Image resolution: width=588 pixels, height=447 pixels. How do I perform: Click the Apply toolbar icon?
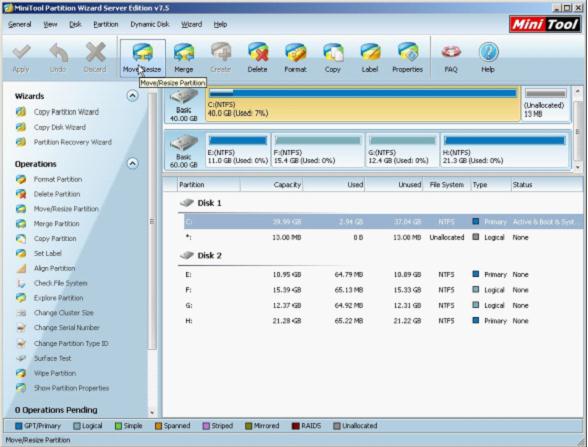click(21, 58)
